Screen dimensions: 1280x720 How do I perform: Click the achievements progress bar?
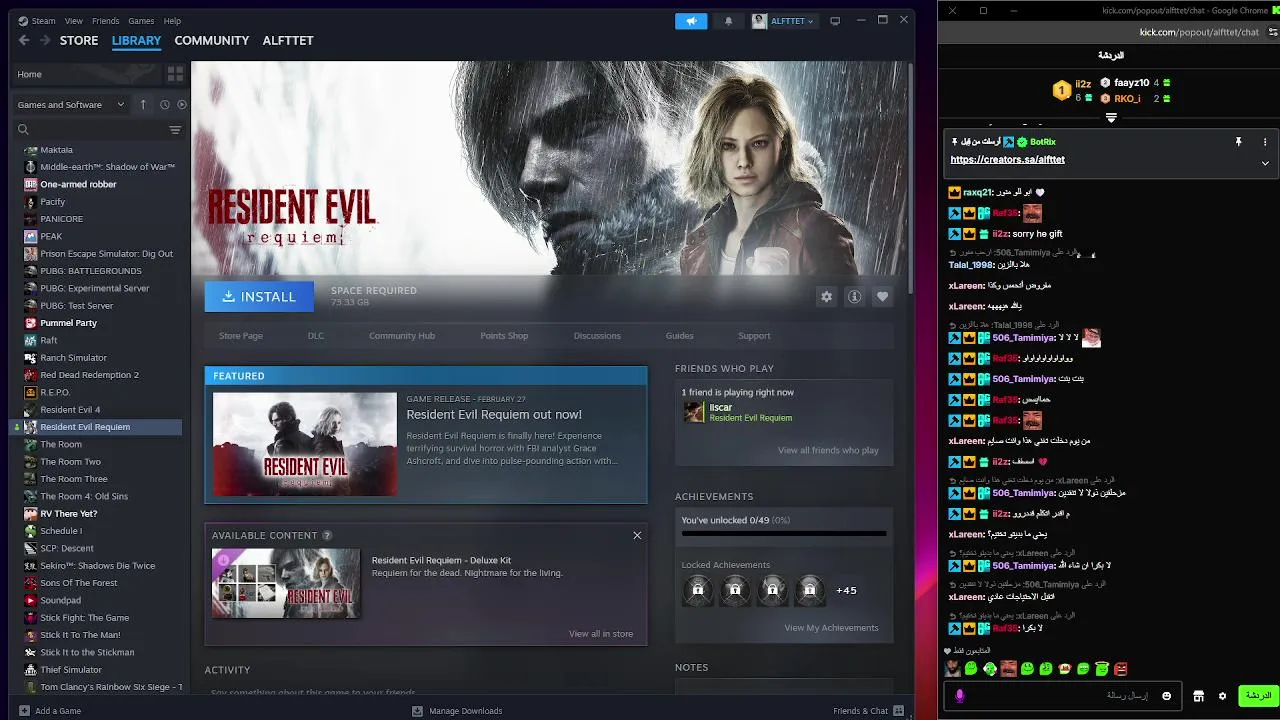click(784, 534)
